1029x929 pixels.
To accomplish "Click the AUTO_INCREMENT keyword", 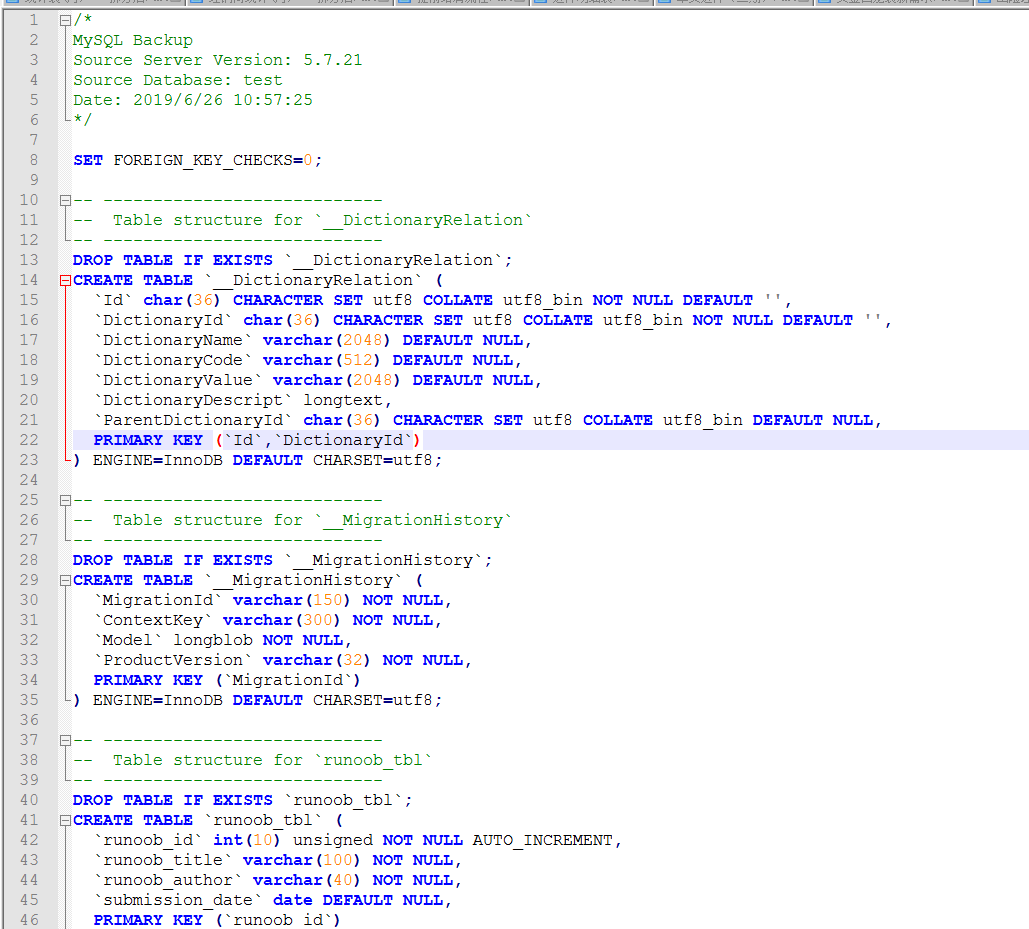I will click(x=542, y=840).
